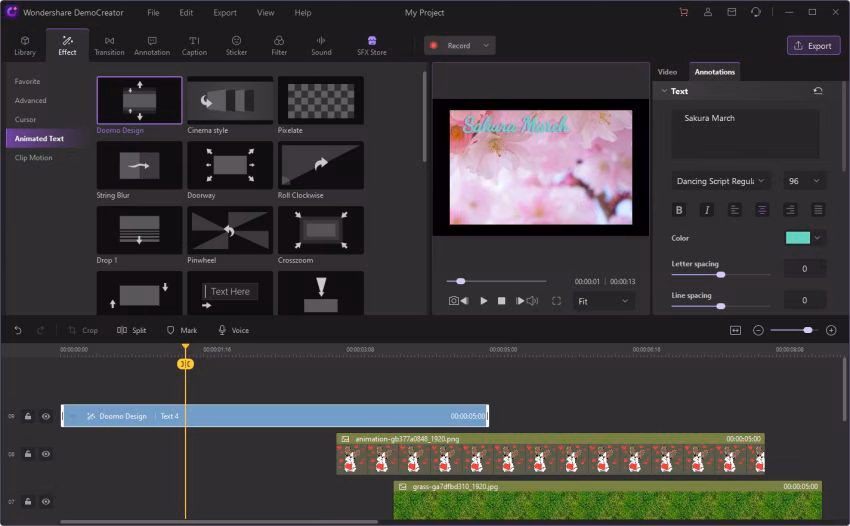The width and height of the screenshot is (850, 526).
Task: Lock track 08 with the padlock icon
Action: pos(28,454)
